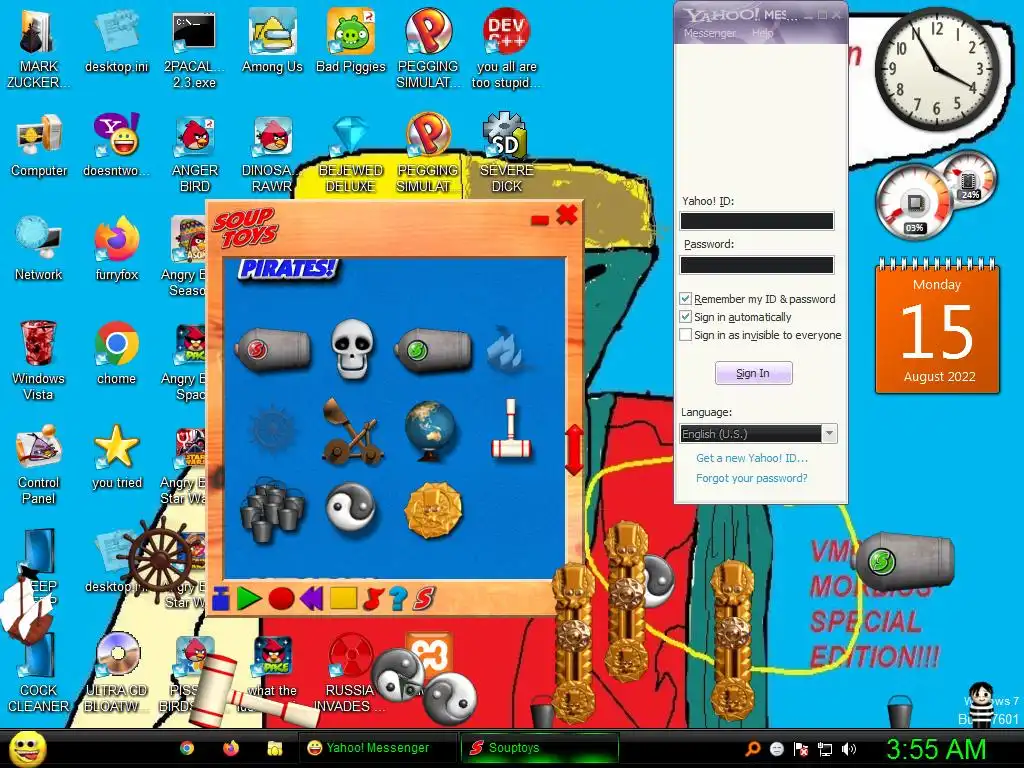1024x768 pixels.
Task: Select the Bad Piggies desktop icon
Action: (x=351, y=40)
